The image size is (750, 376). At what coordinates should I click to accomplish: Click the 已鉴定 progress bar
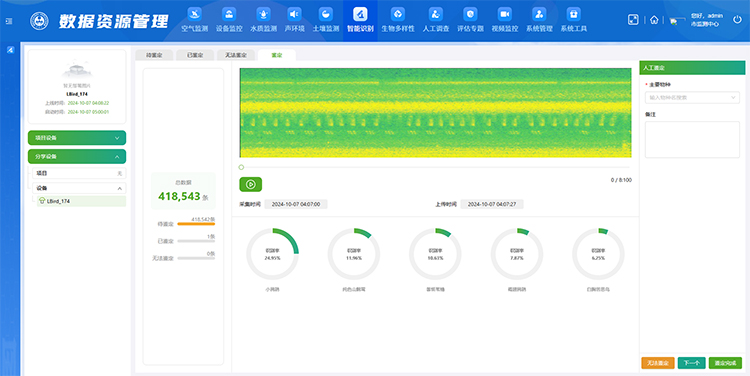(x=196, y=241)
